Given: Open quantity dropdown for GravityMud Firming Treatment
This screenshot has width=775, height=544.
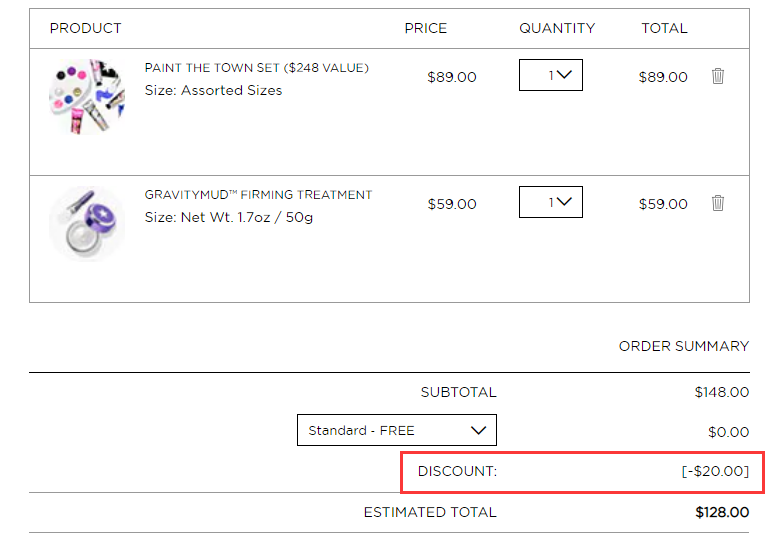Looking at the screenshot, I should pyautogui.click(x=551, y=202).
